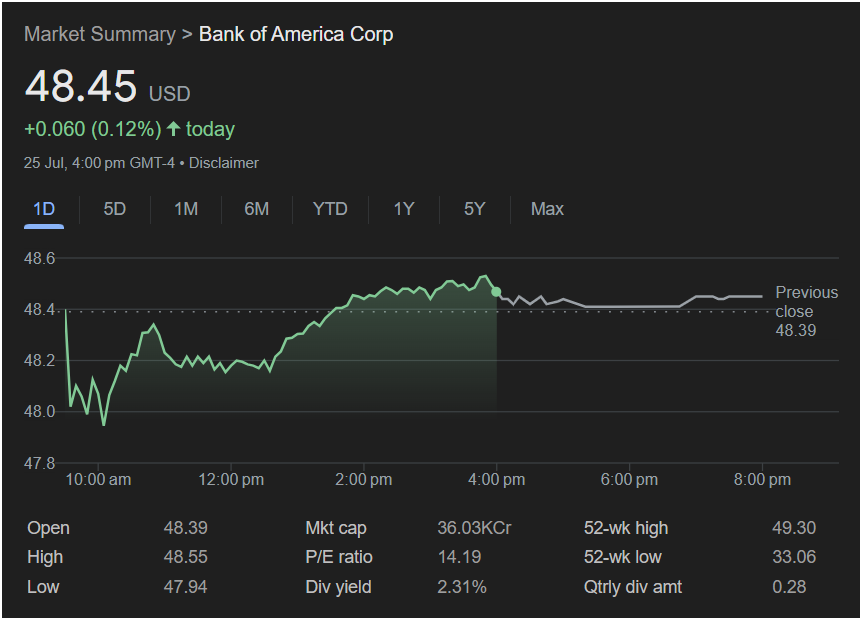Image resolution: width=862 pixels, height=620 pixels.
Task: Click the Previous close 48.39 label
Action: tap(806, 311)
